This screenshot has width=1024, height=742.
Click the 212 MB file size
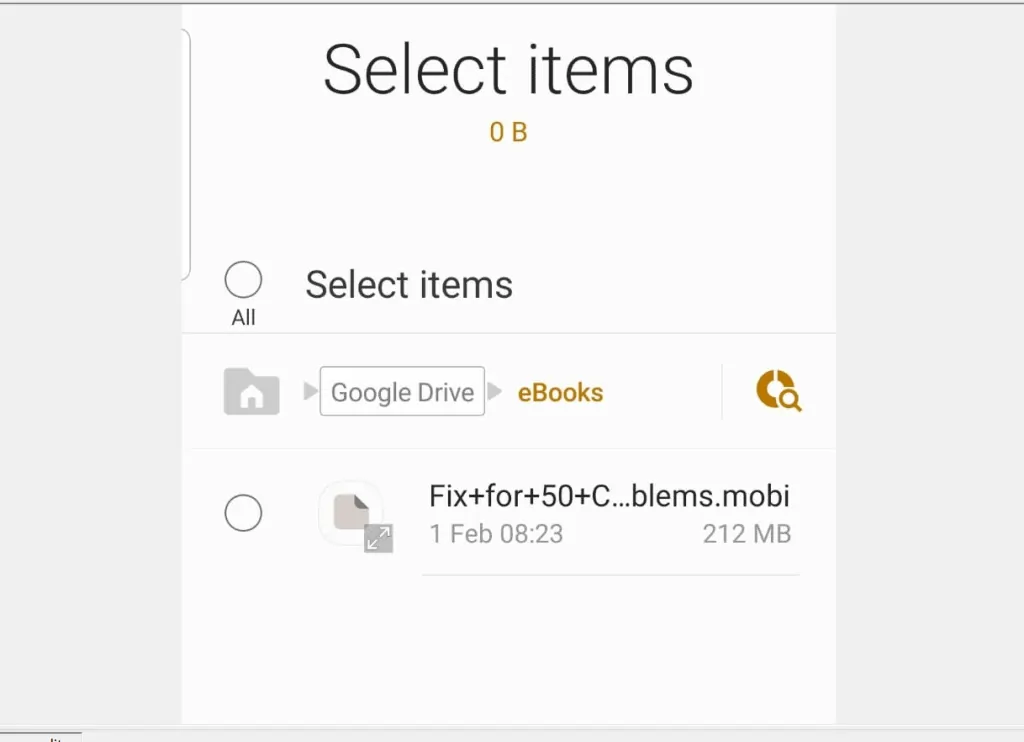(x=746, y=534)
